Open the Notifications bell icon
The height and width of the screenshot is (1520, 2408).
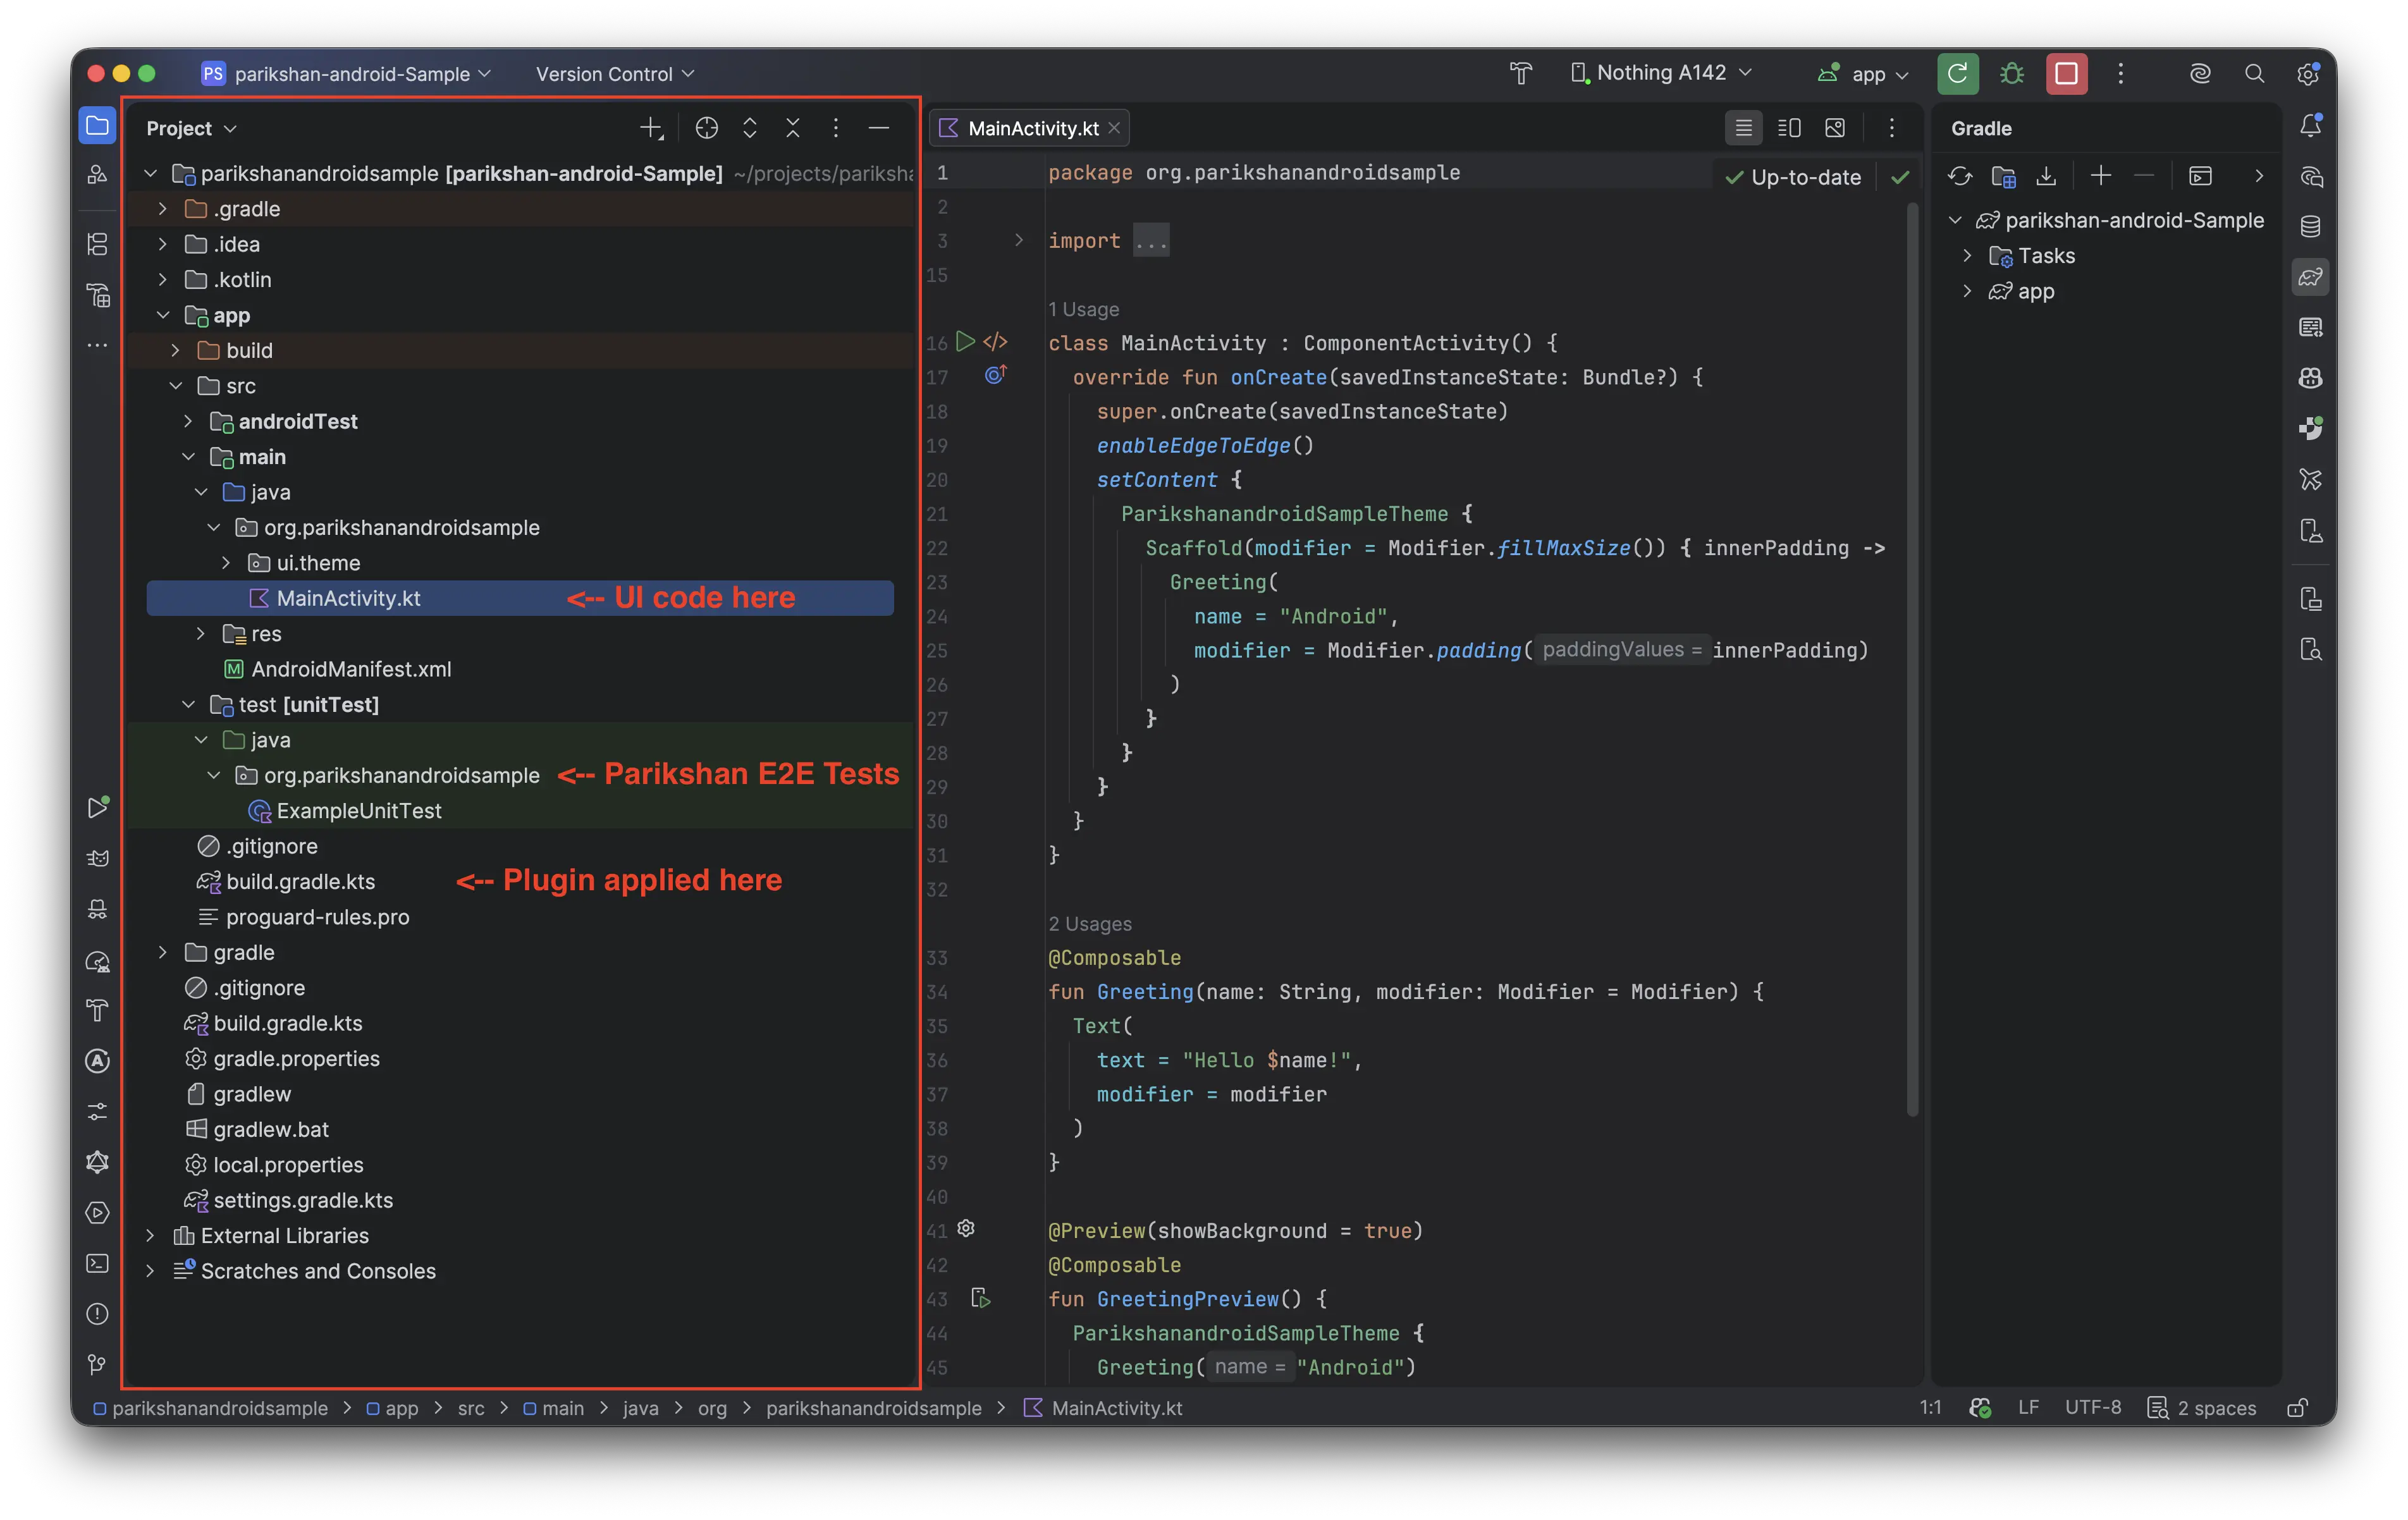[x=2310, y=126]
